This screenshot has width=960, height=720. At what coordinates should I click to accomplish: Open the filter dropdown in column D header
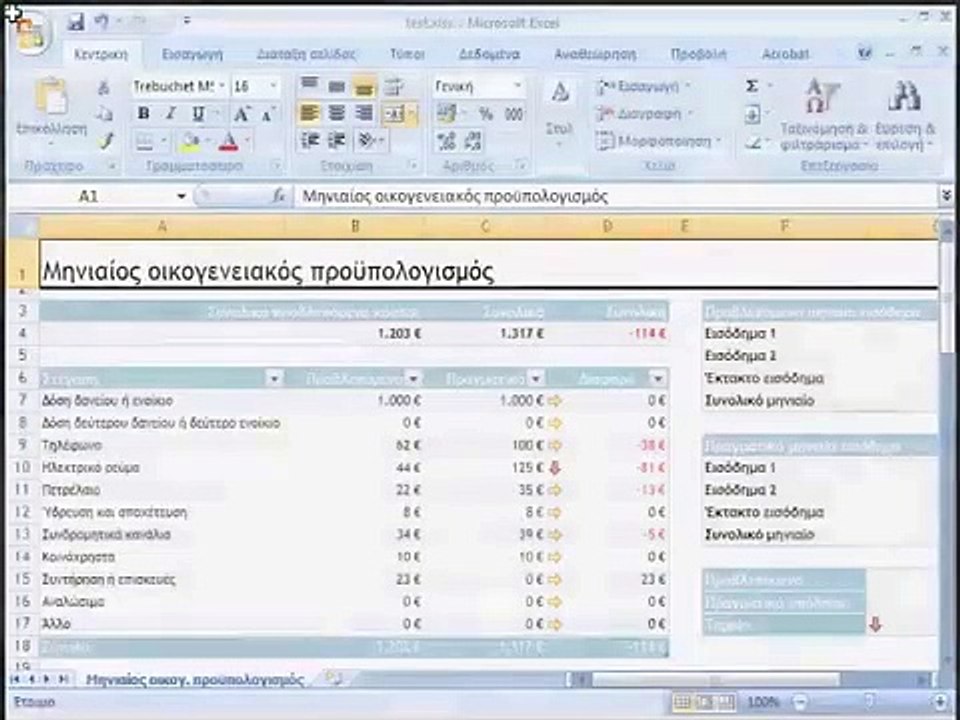pyautogui.click(x=658, y=378)
